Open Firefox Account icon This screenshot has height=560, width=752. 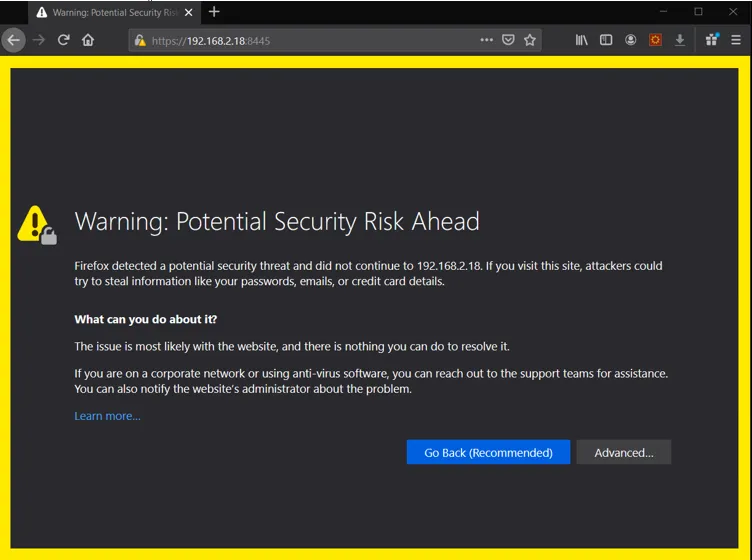(631, 40)
